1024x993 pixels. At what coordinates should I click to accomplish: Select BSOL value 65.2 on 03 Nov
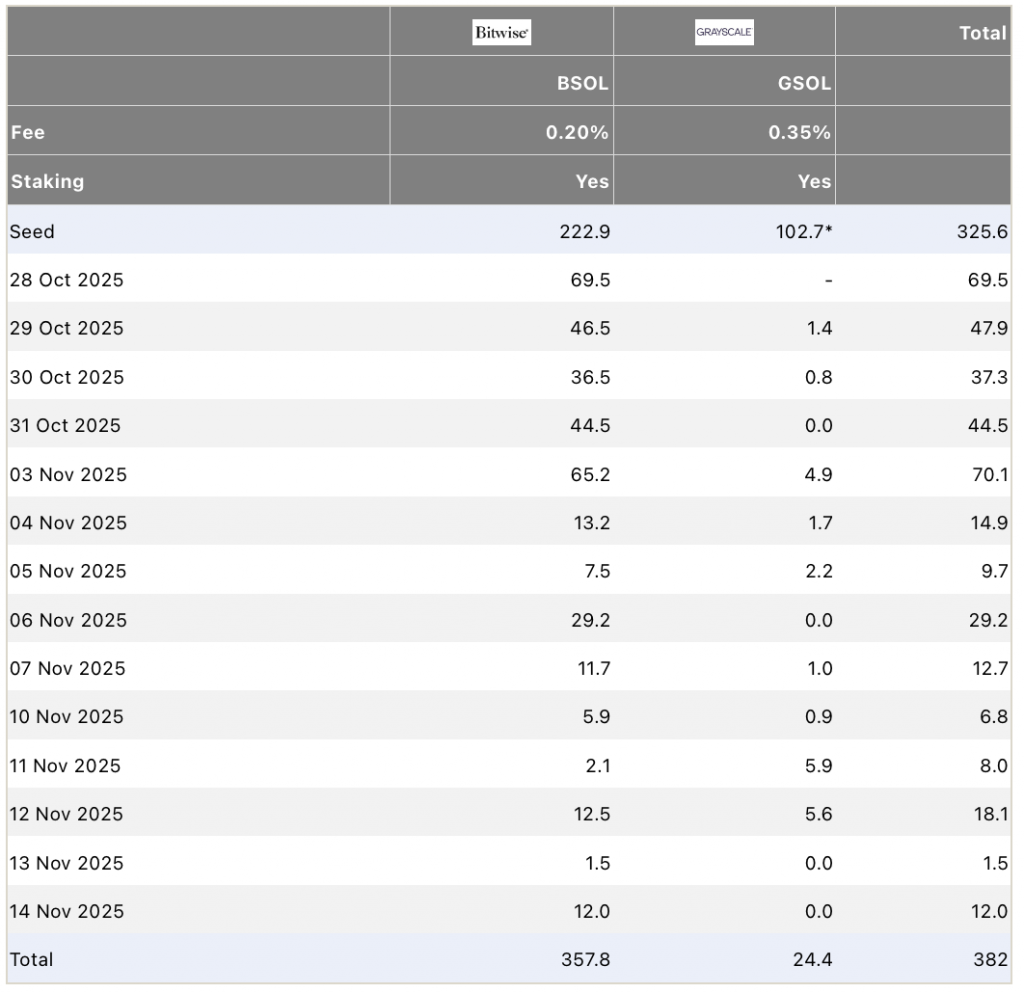[590, 474]
